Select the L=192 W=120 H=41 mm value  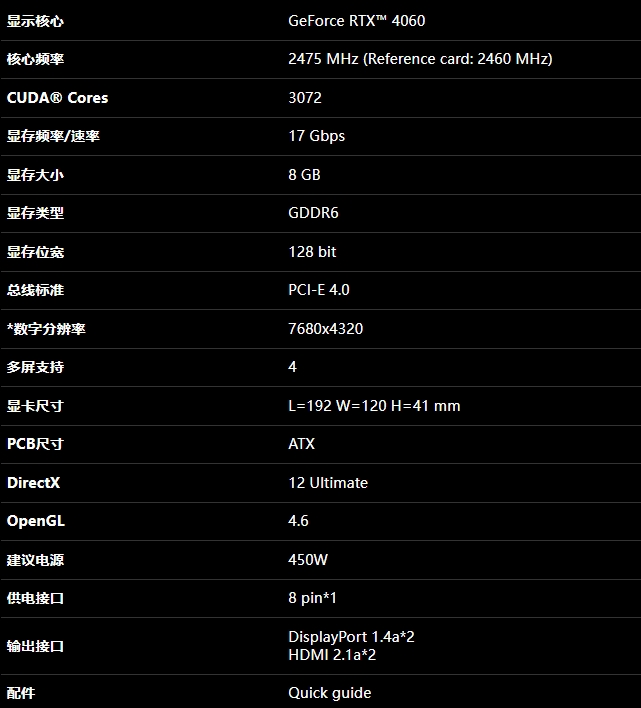[374, 405]
